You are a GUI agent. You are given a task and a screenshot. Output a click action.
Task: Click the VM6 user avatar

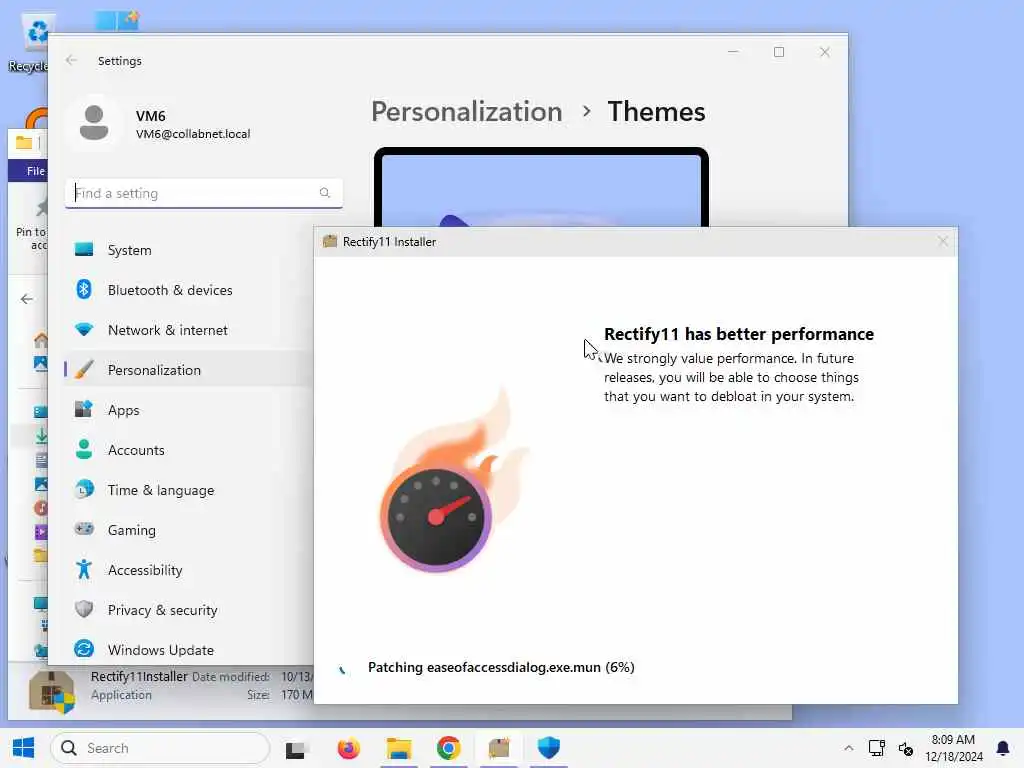point(94,123)
